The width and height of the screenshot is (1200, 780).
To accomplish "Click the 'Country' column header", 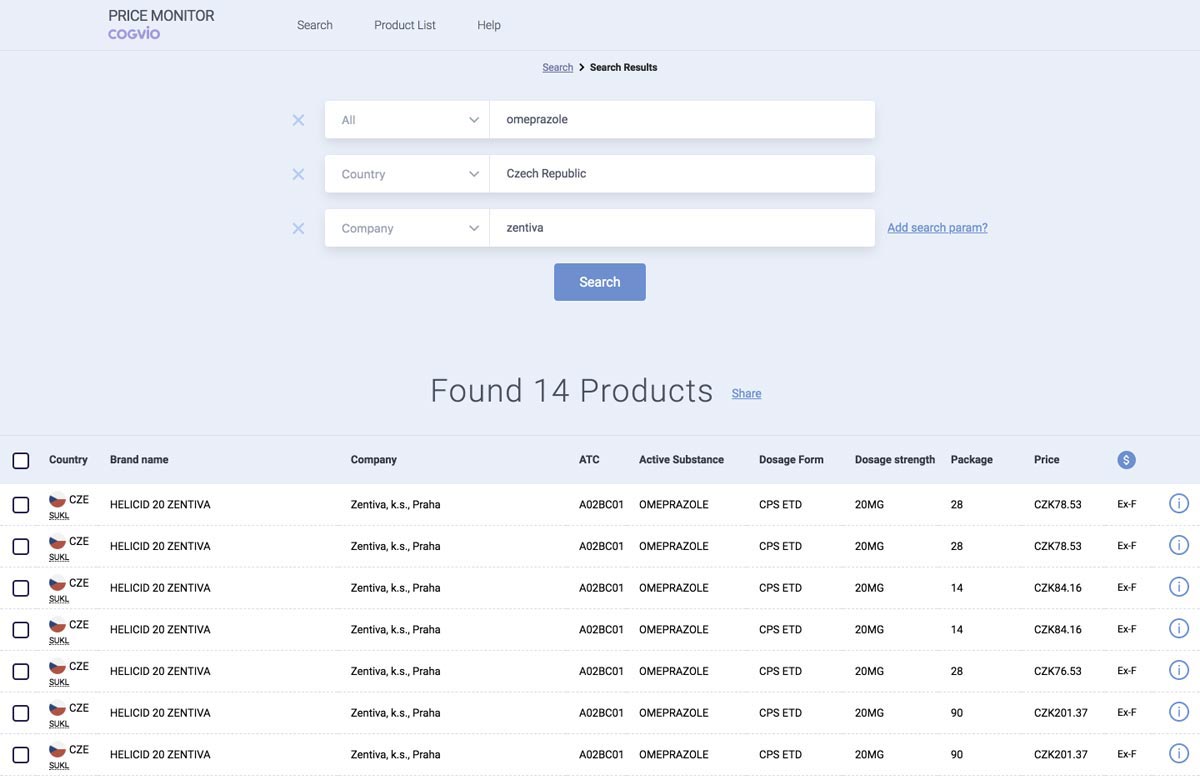I will tap(68, 460).
